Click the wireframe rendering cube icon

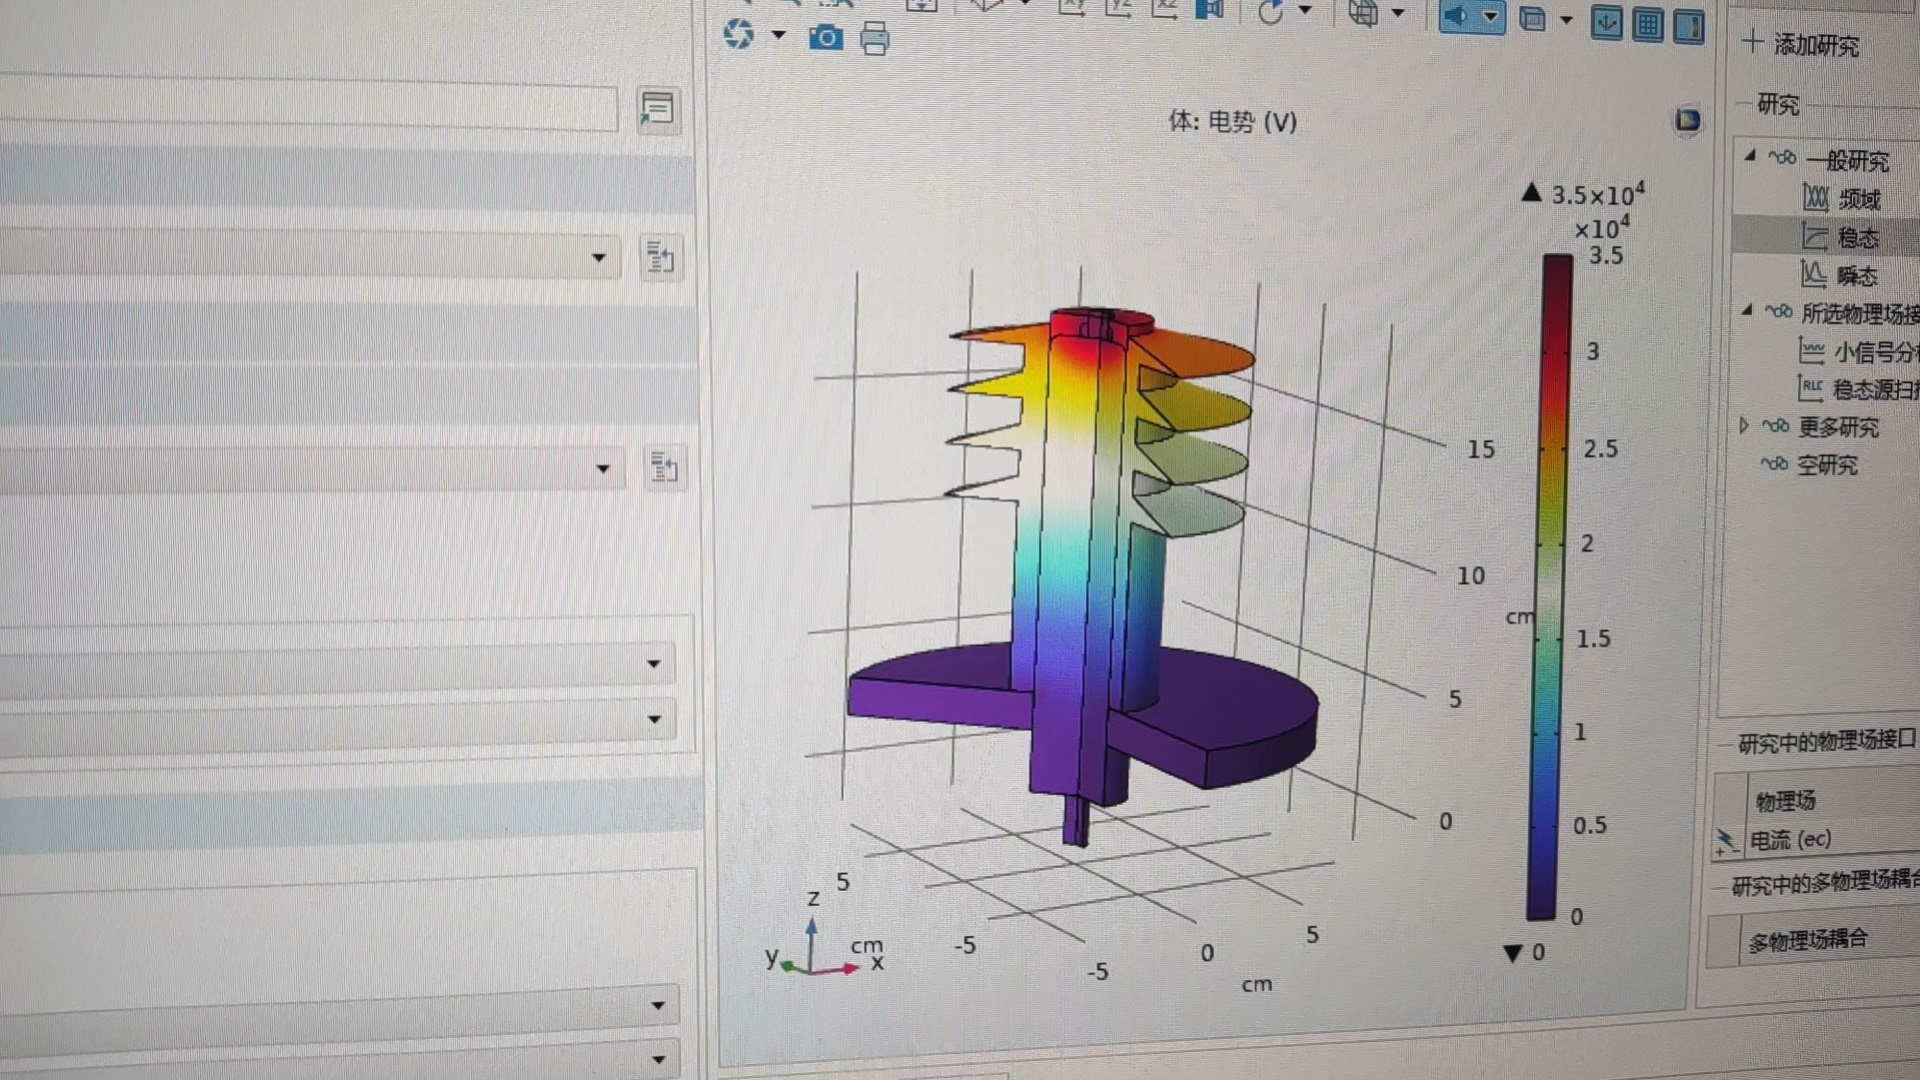tap(1363, 13)
